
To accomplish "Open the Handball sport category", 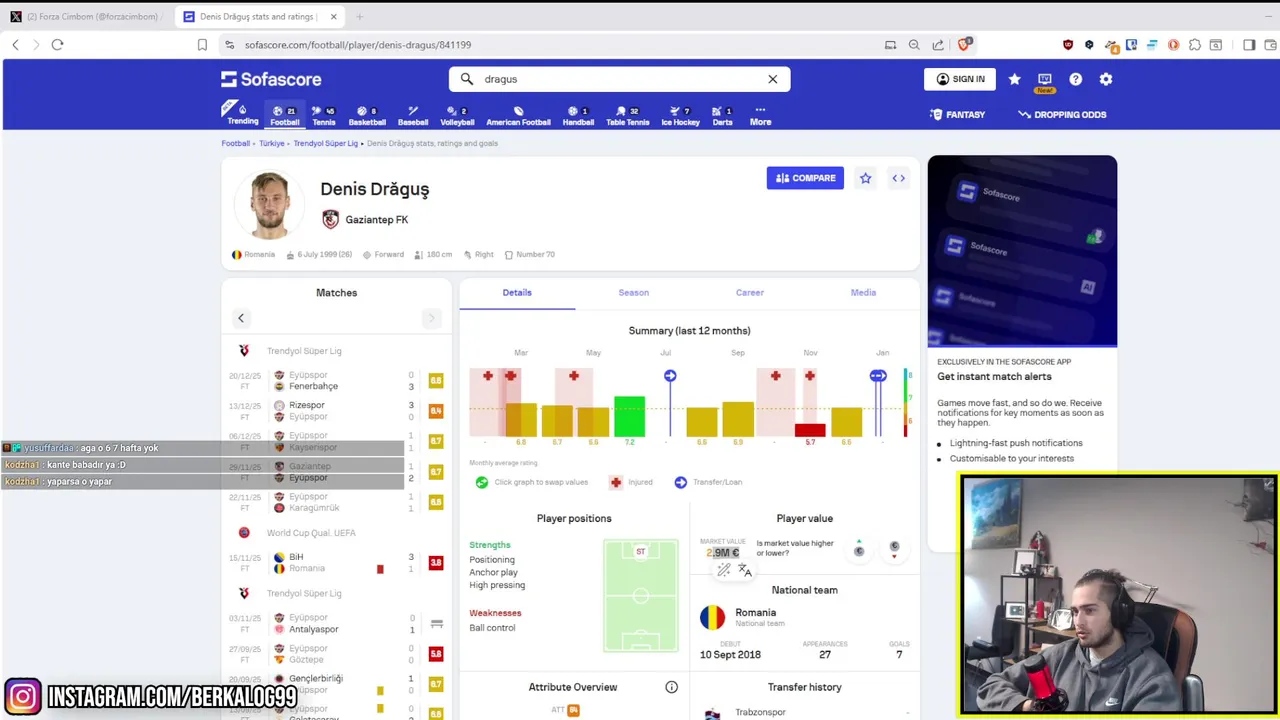I will pos(578,115).
